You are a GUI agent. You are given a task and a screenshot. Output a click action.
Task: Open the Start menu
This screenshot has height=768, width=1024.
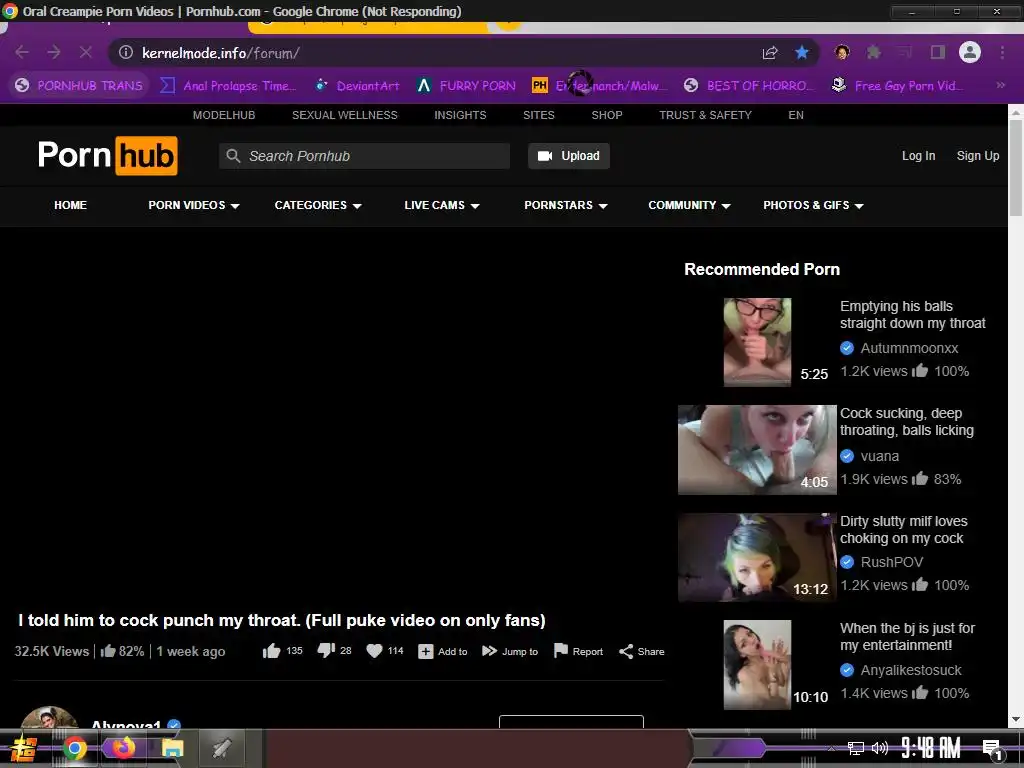click(24, 748)
